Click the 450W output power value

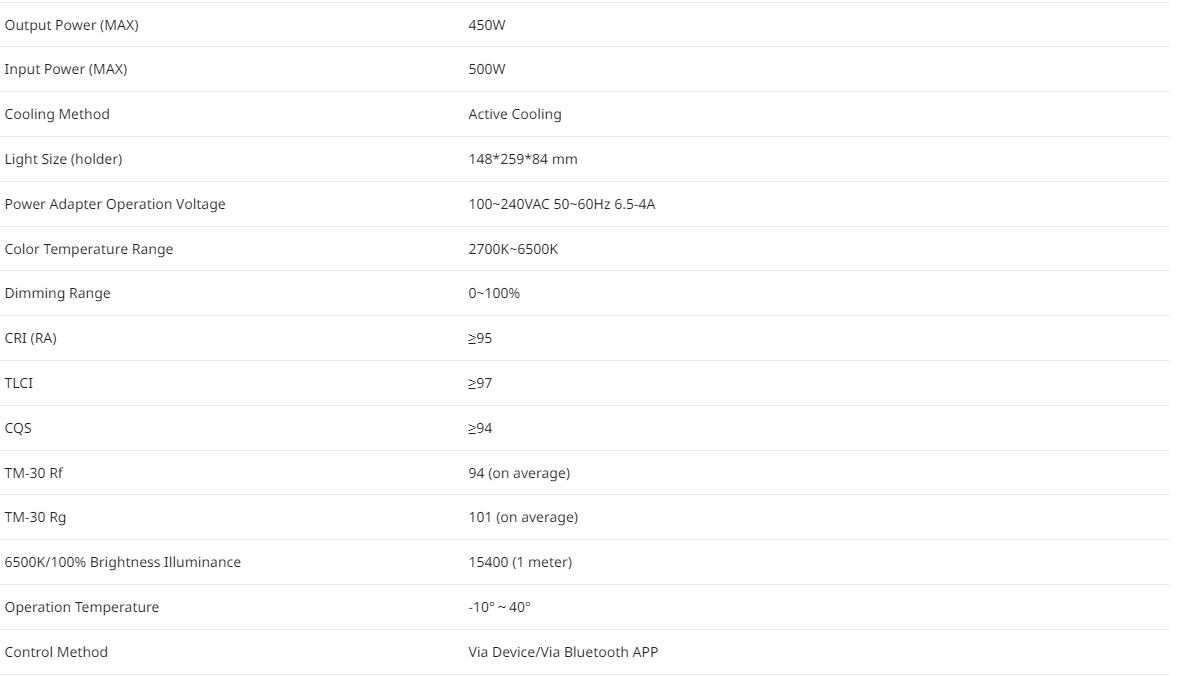[486, 25]
